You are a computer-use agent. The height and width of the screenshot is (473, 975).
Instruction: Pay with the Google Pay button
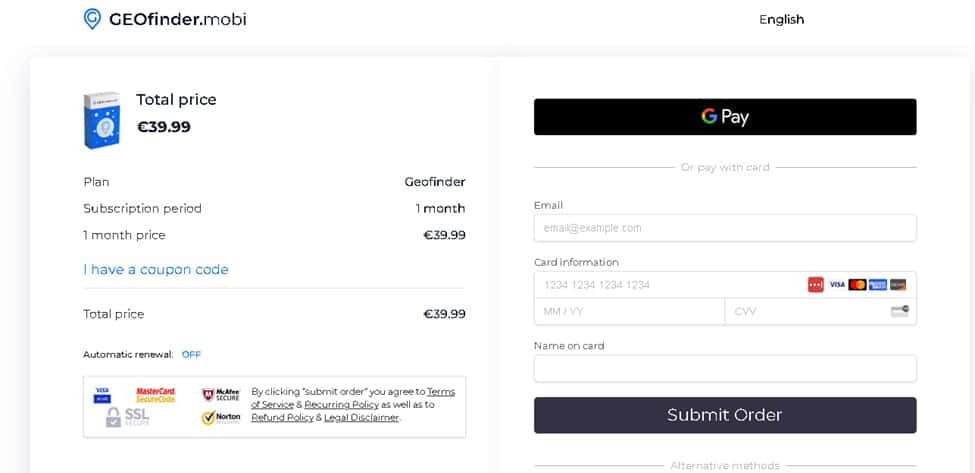[x=725, y=117]
